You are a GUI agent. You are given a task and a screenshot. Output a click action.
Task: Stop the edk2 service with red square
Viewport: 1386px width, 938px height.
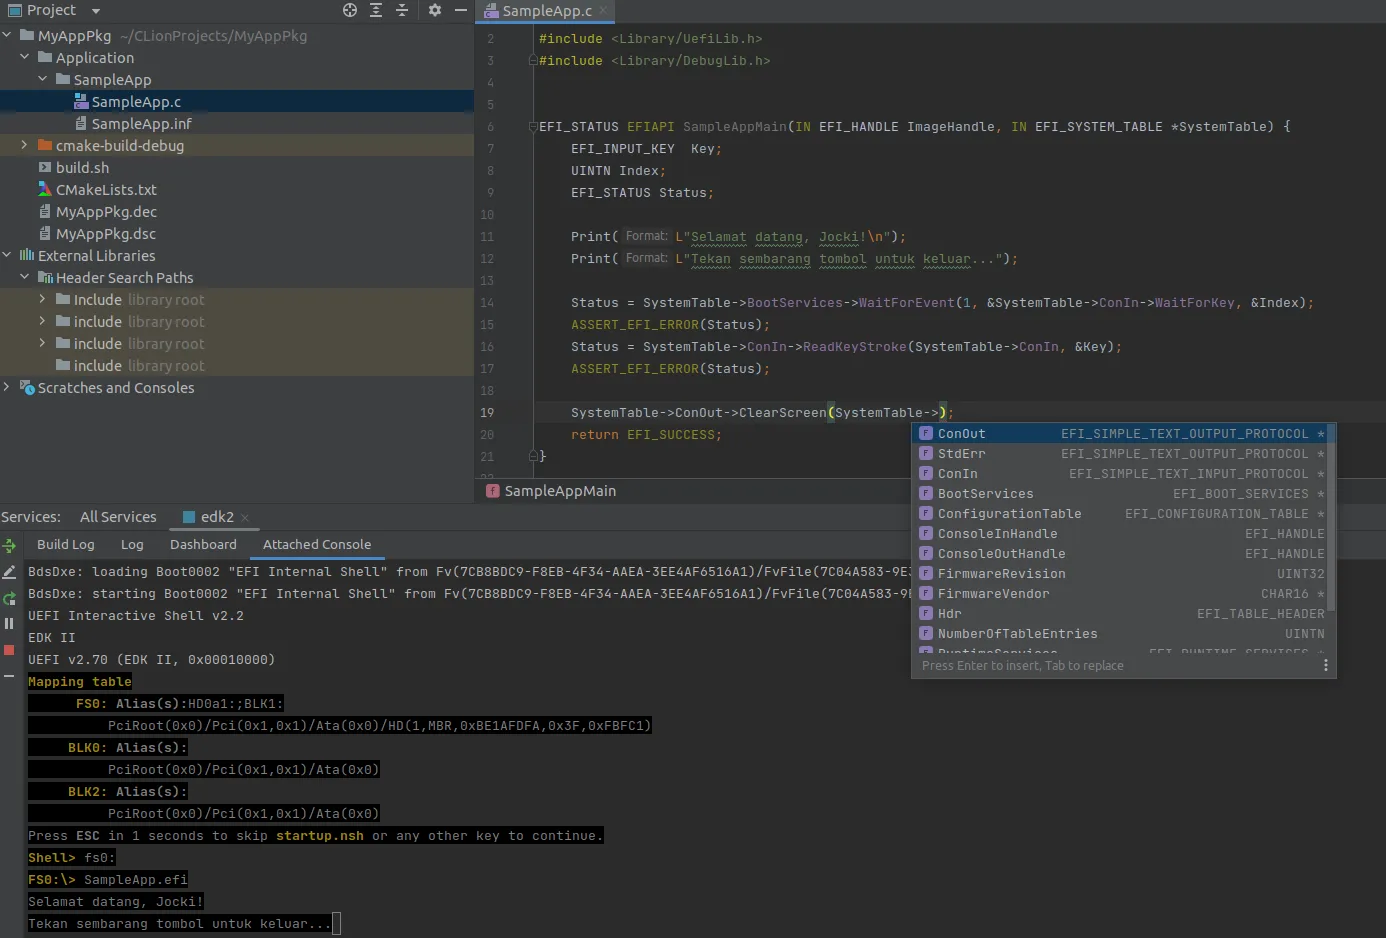click(x=9, y=650)
